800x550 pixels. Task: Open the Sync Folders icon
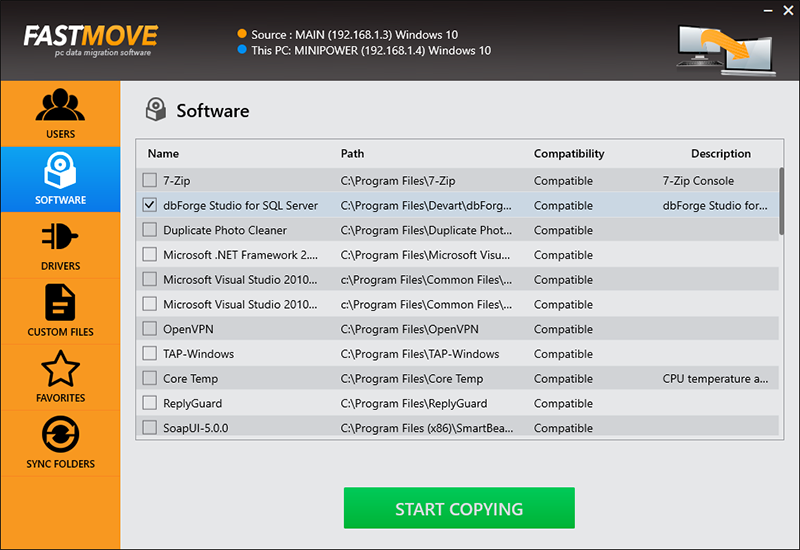60,435
